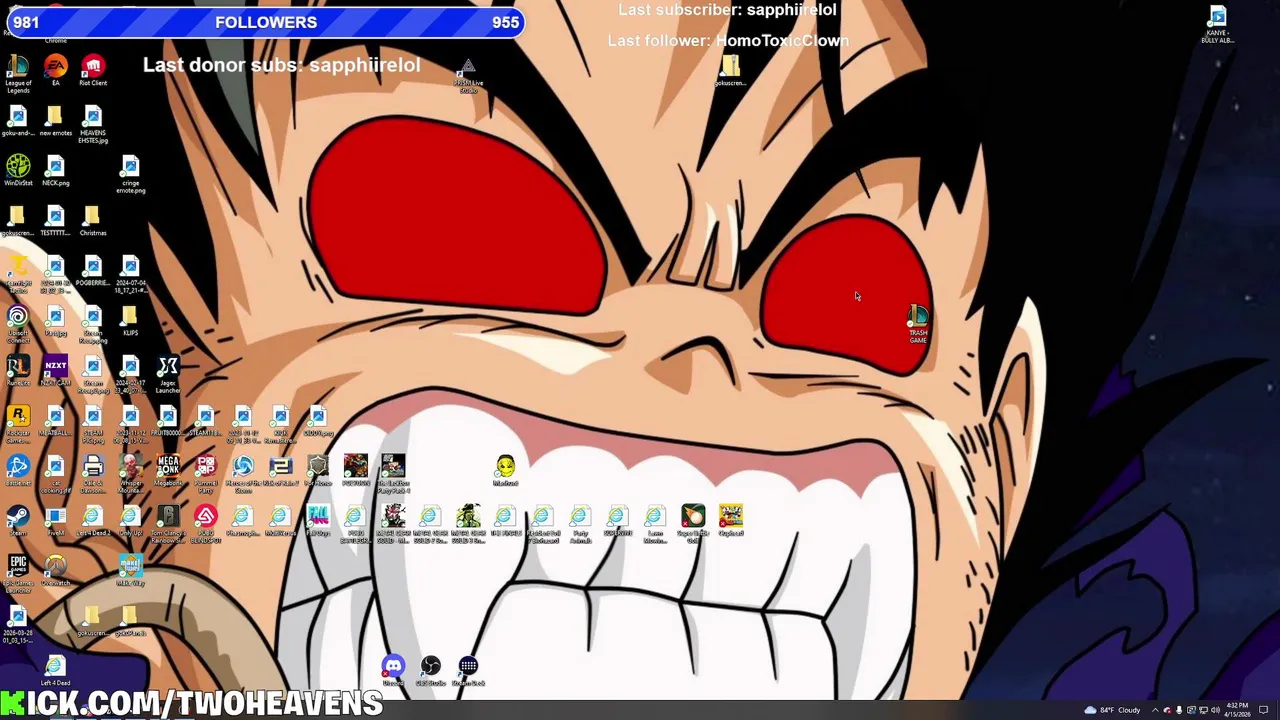
Task: Open the Epic Games Launcher
Action: (18, 574)
